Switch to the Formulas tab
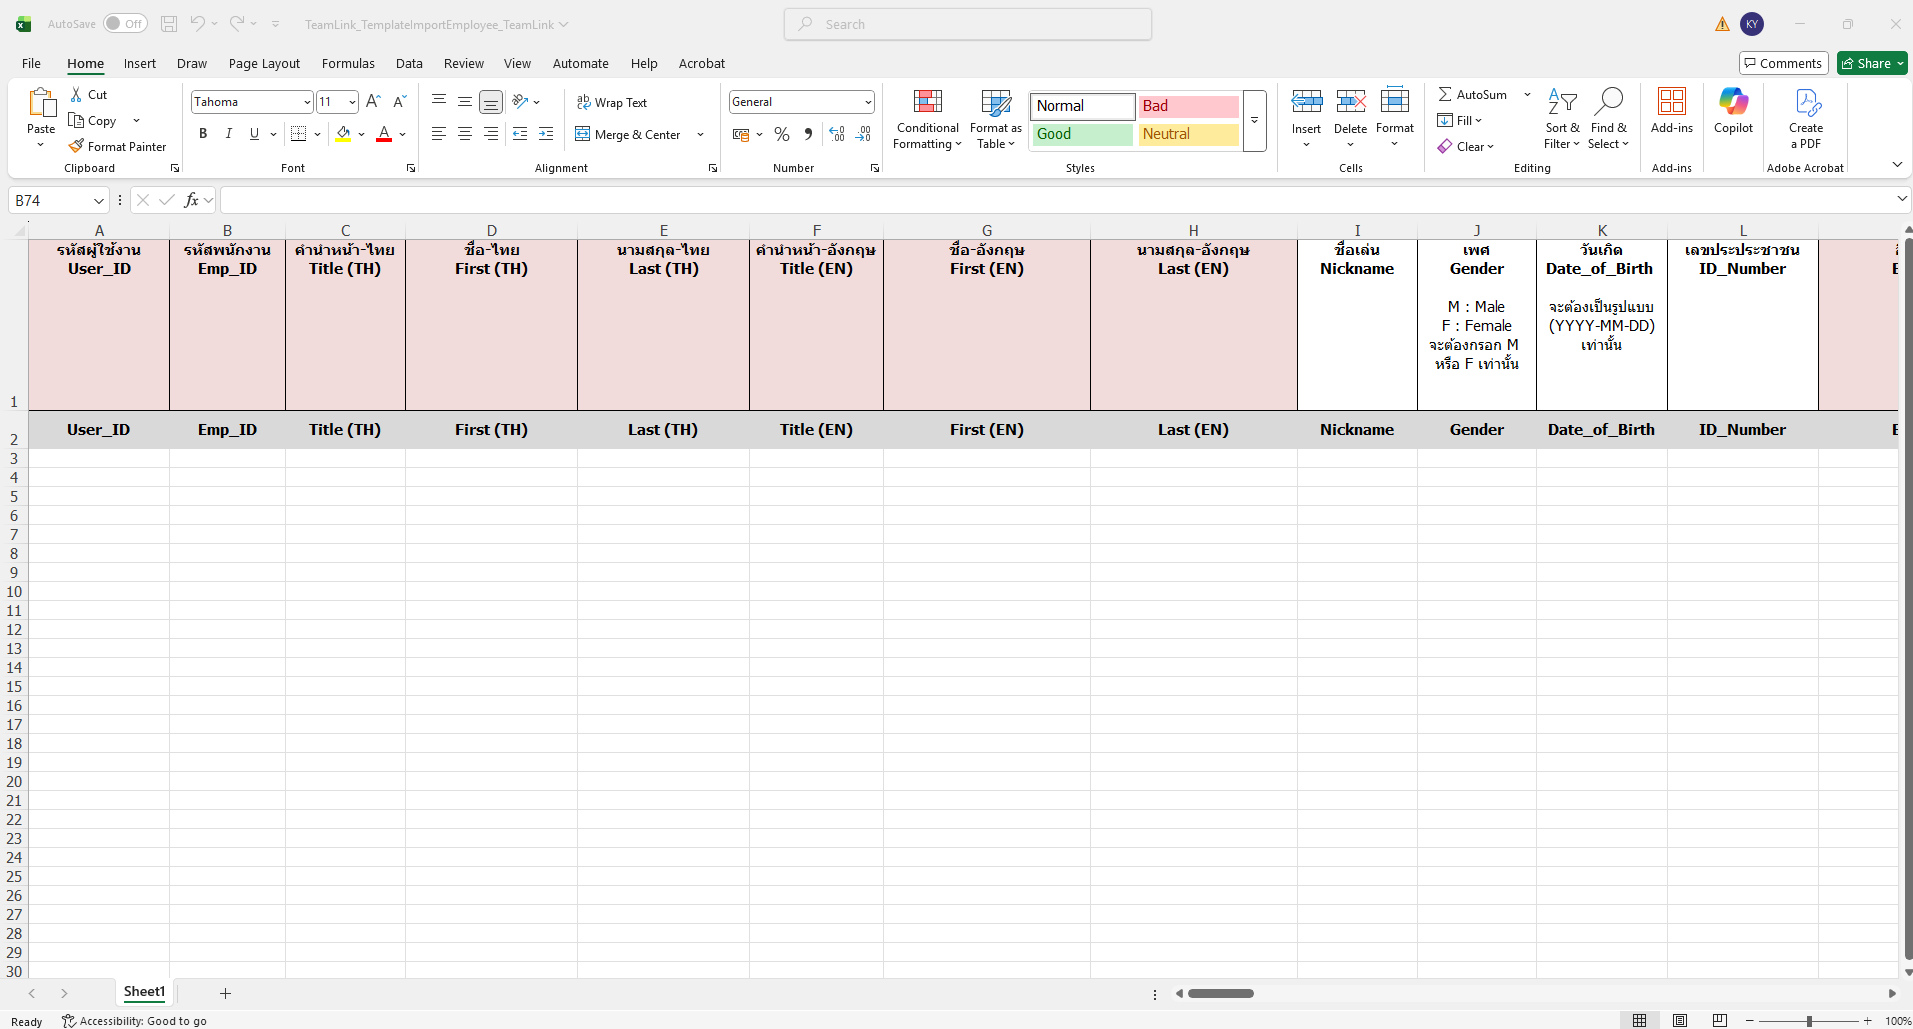1913x1029 pixels. [x=348, y=63]
